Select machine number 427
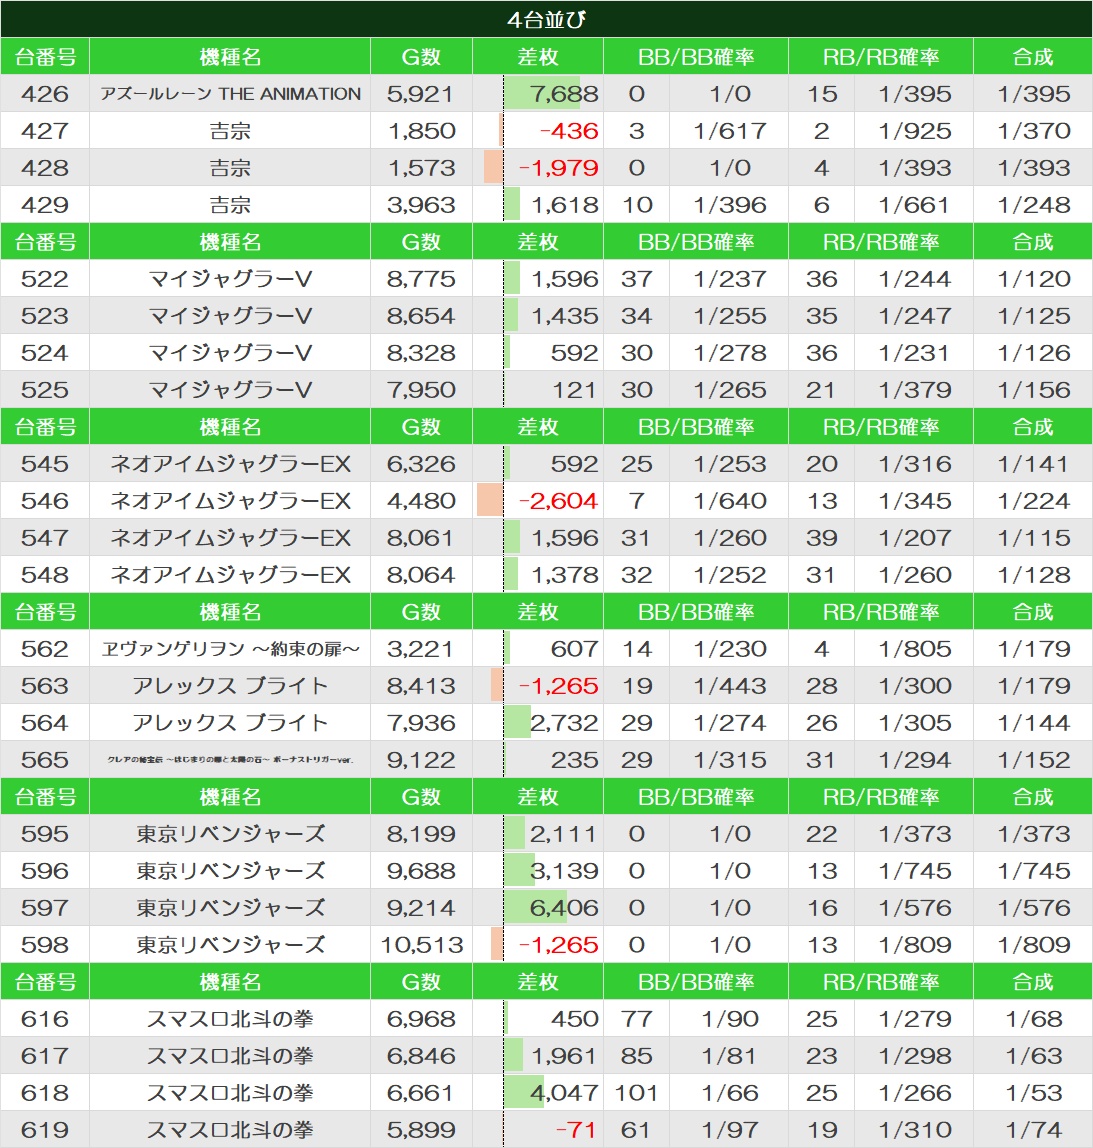This screenshot has height=1148, width=1093. [x=45, y=131]
